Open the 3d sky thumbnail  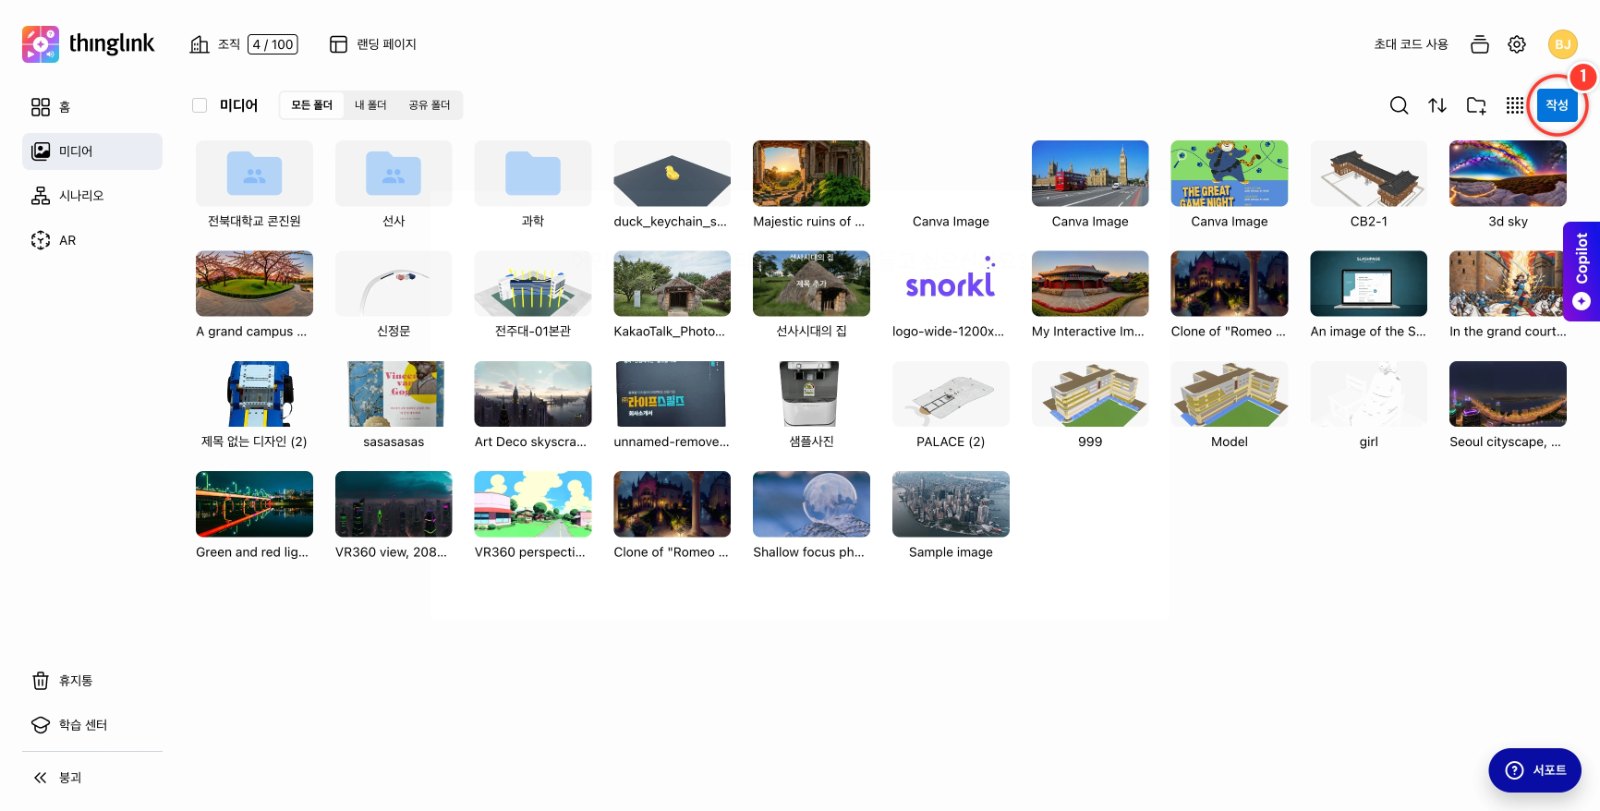[x=1507, y=173]
